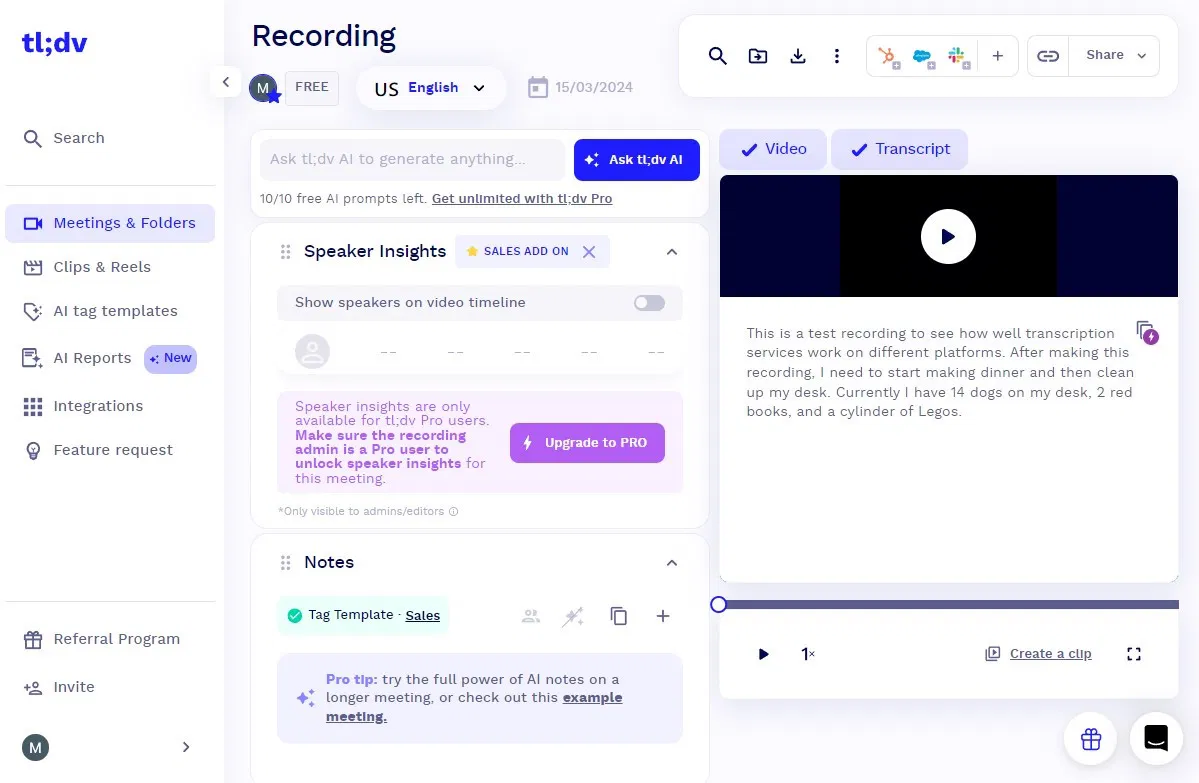1199x783 pixels.
Task: Open the three-dot more options menu
Action: 837,56
